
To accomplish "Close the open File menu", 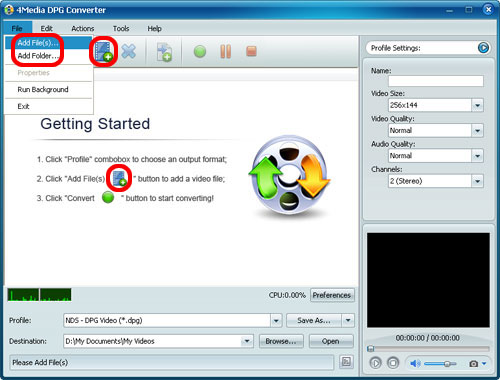I will (x=17, y=29).
